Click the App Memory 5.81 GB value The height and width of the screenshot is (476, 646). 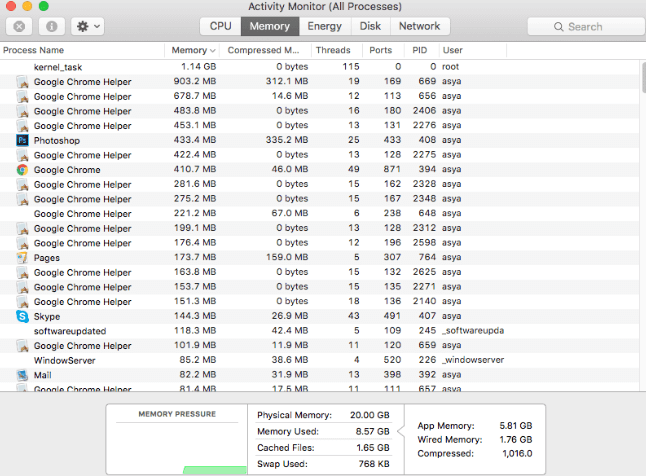tap(516, 425)
